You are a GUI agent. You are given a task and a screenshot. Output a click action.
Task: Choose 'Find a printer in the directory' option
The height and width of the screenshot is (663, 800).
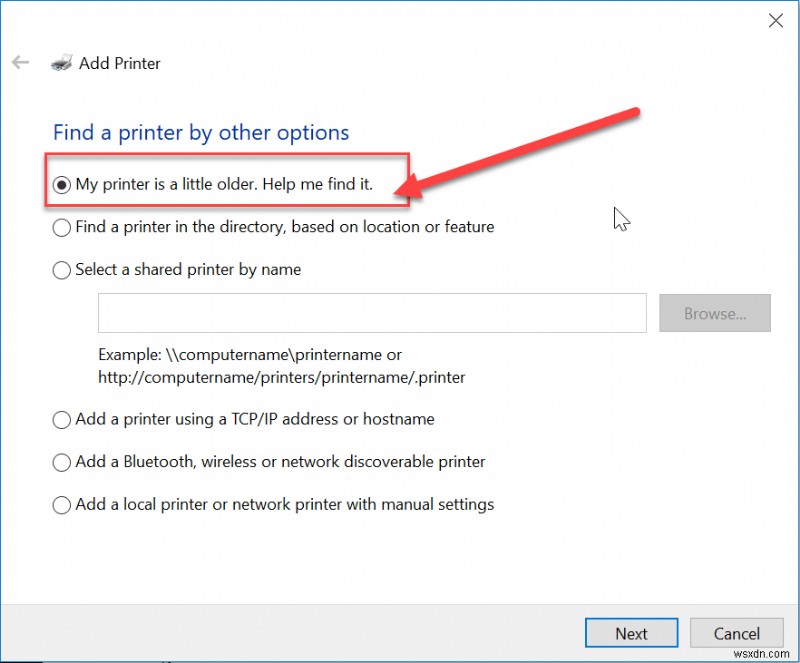point(61,227)
